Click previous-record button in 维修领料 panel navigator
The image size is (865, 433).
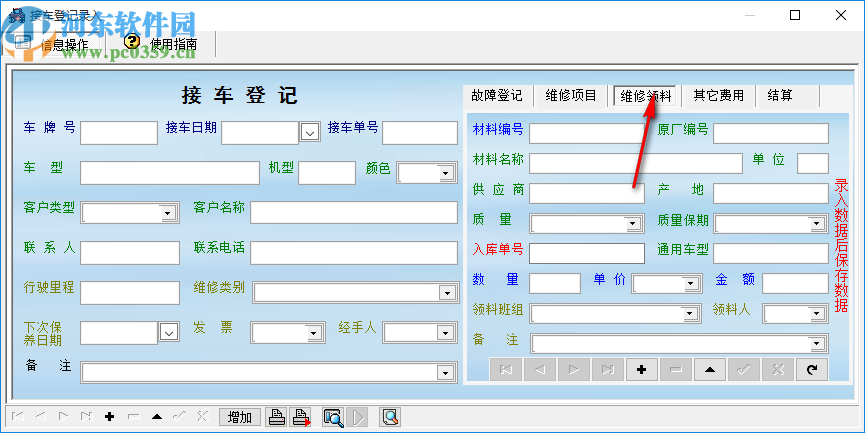click(x=540, y=370)
